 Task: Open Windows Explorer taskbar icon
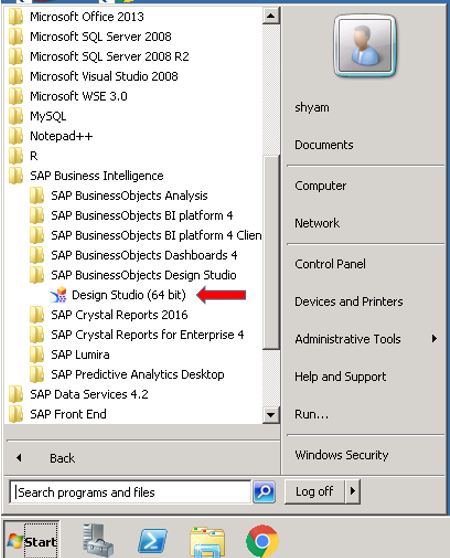207,542
